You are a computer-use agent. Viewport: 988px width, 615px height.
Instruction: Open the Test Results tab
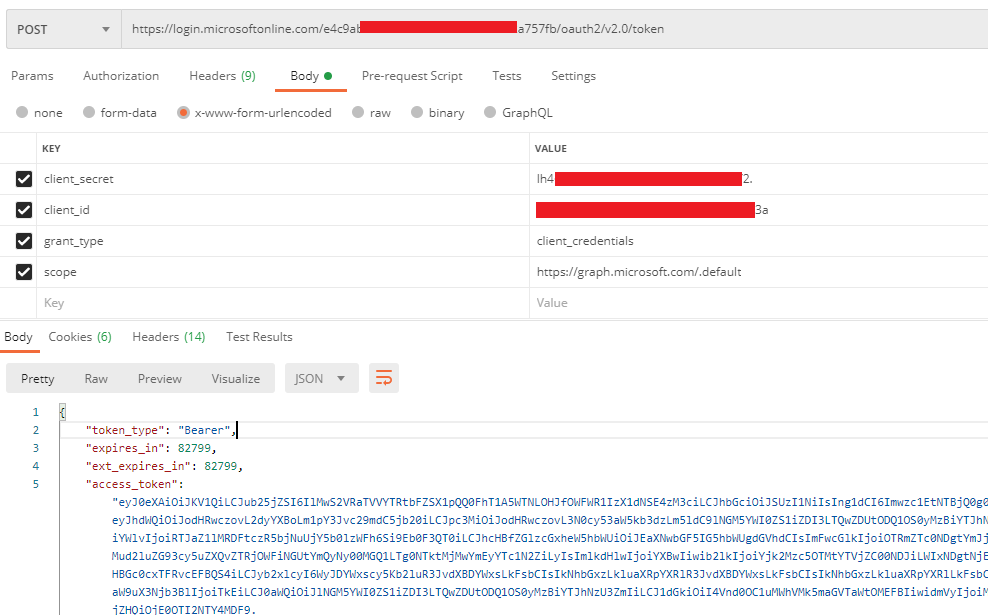pyautogui.click(x=259, y=336)
